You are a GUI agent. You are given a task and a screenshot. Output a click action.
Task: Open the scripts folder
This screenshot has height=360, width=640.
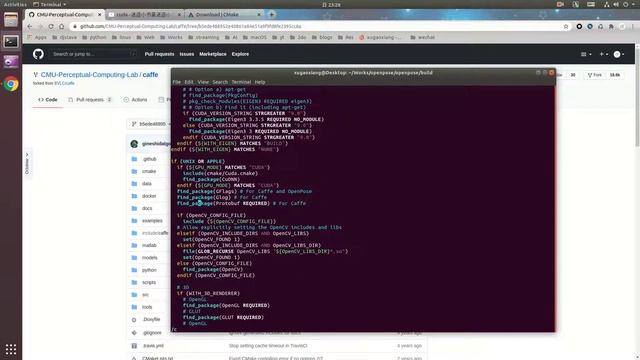point(149,282)
